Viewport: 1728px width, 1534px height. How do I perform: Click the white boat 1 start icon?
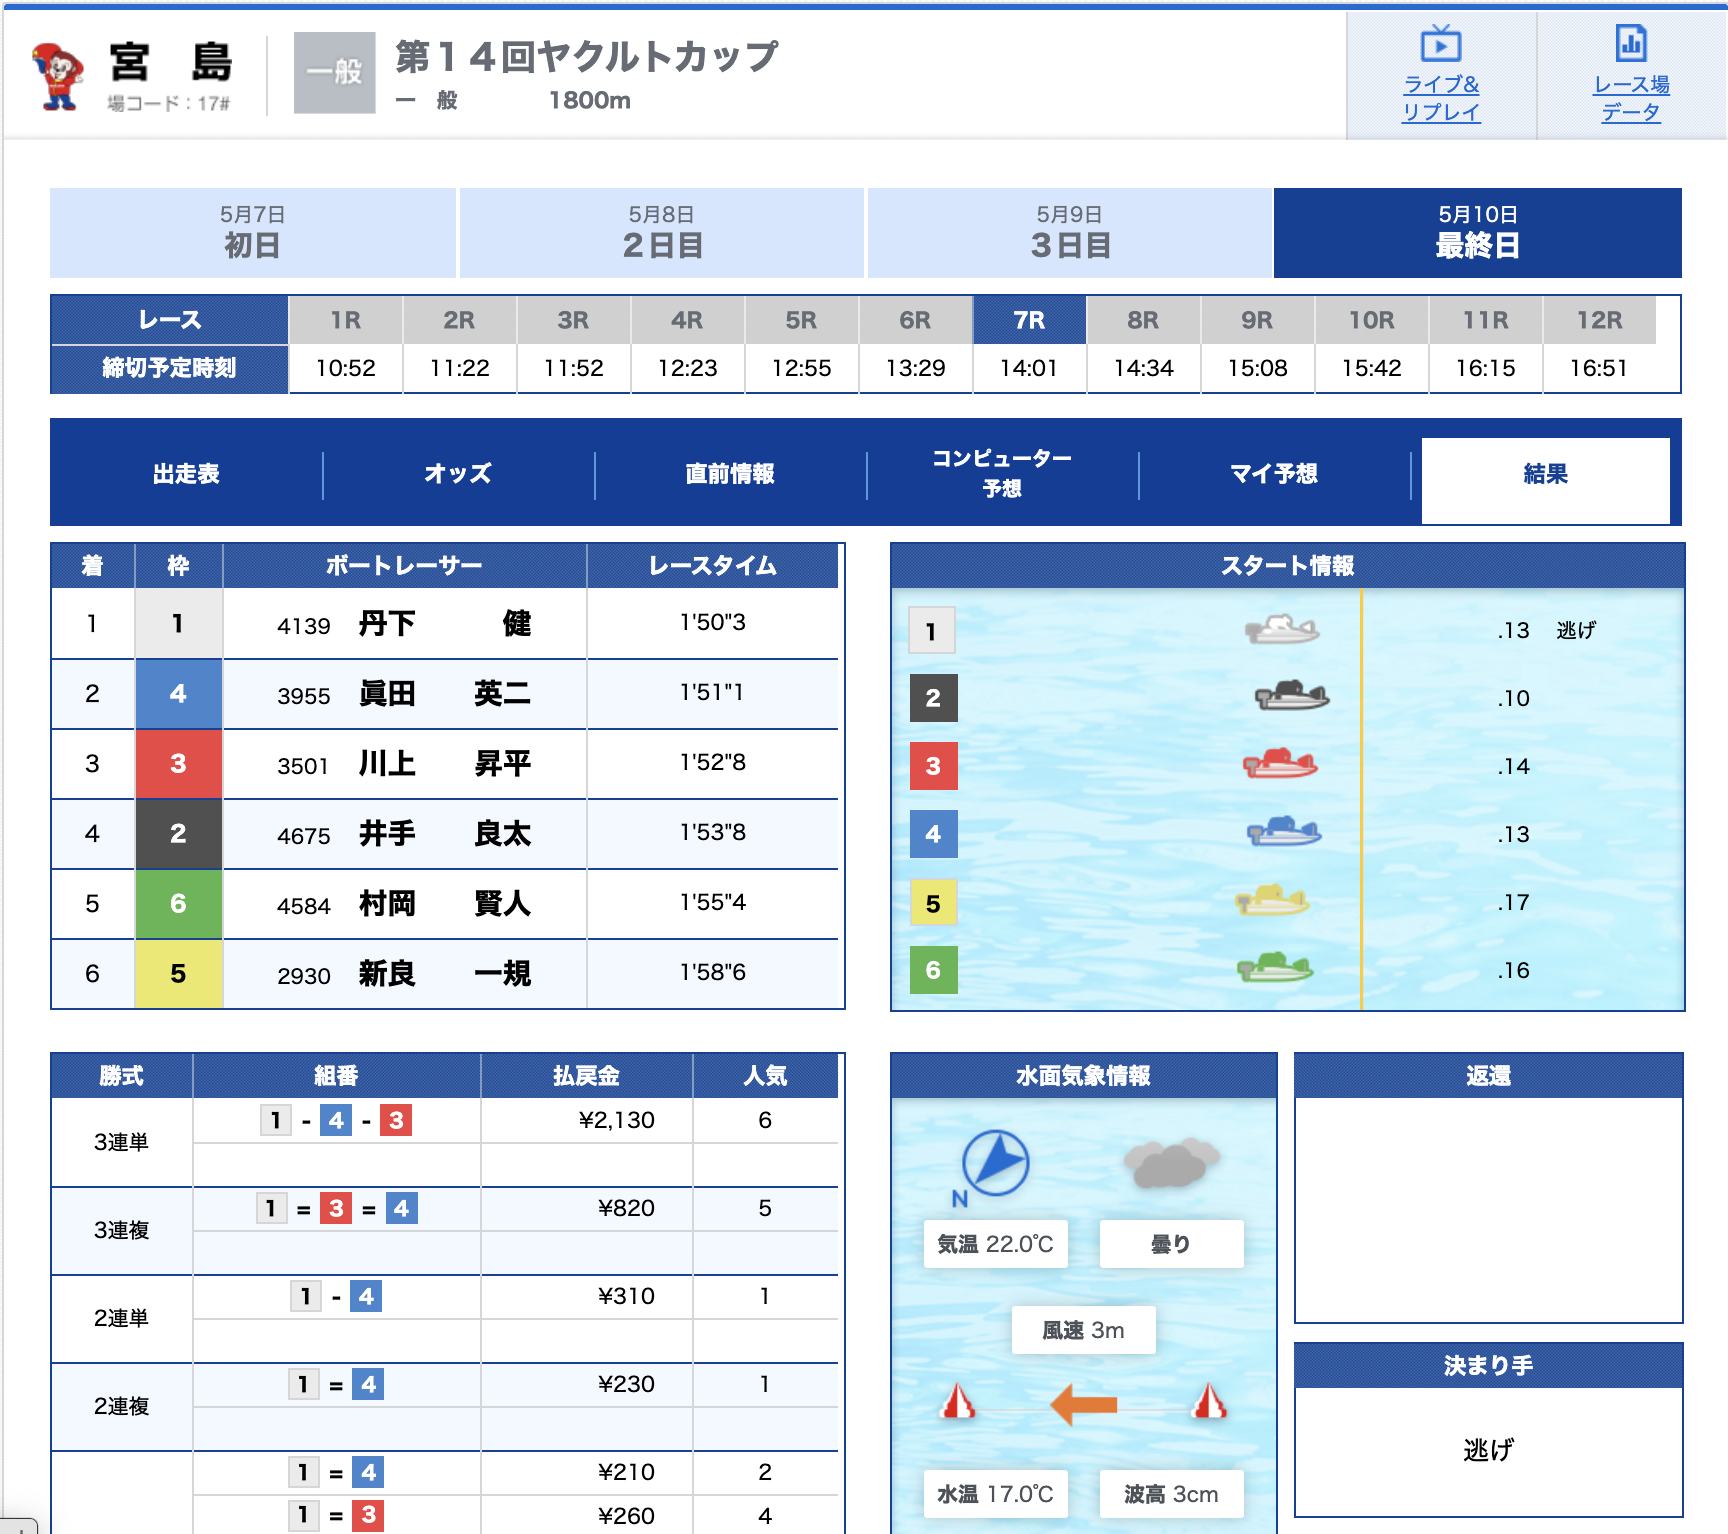click(x=1281, y=630)
